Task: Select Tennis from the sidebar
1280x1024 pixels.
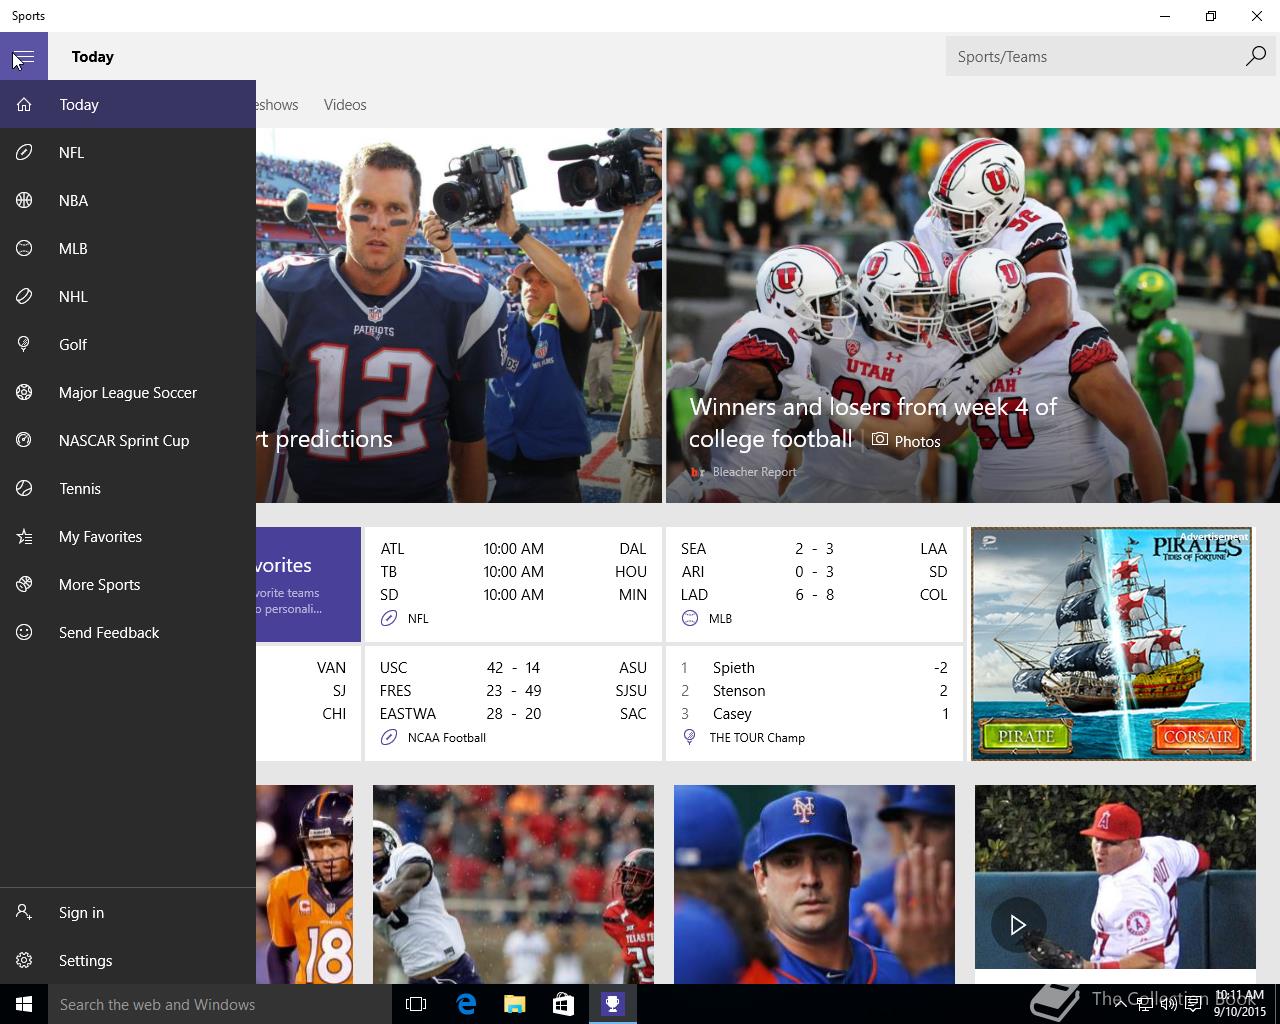Action: tap(128, 488)
